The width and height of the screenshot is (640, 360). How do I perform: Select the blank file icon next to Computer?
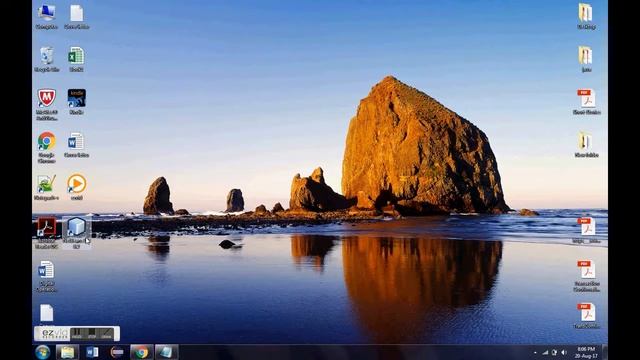click(76, 17)
